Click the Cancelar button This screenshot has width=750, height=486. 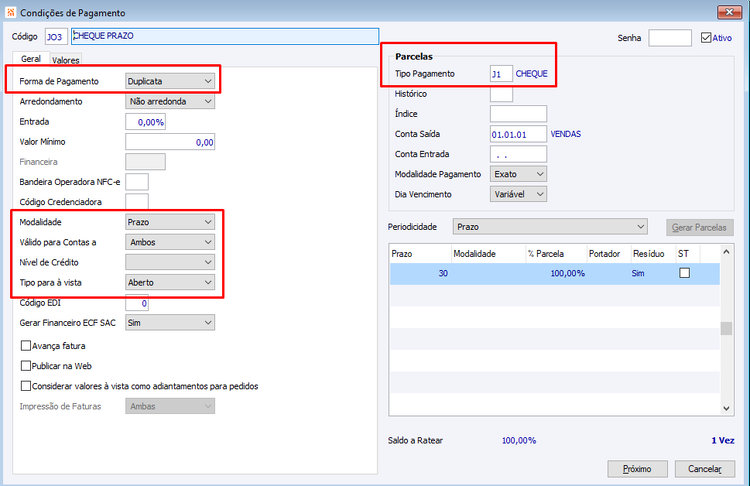pyautogui.click(x=705, y=469)
